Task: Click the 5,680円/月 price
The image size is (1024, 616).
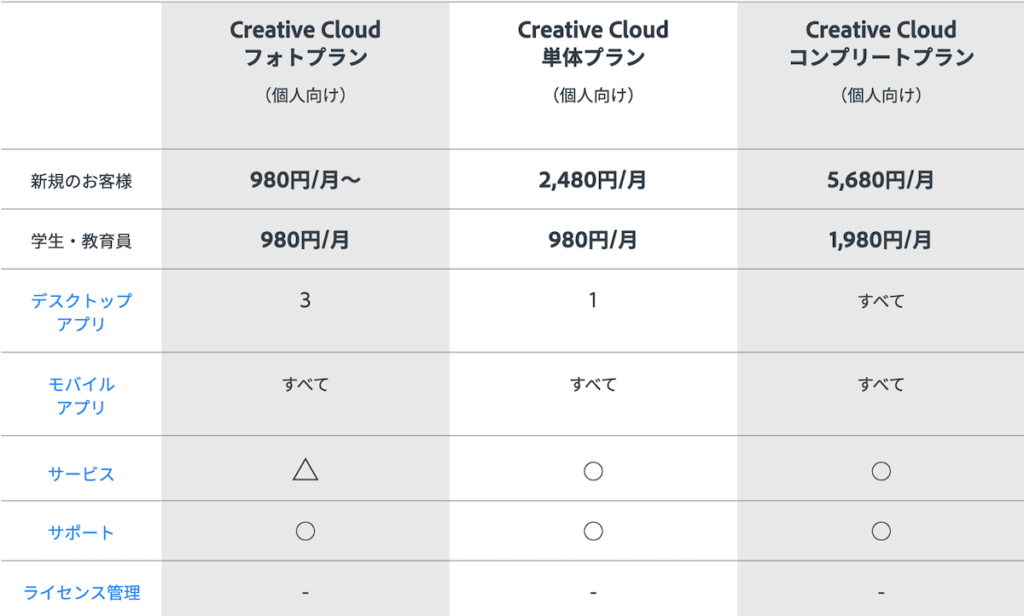Action: [881, 181]
